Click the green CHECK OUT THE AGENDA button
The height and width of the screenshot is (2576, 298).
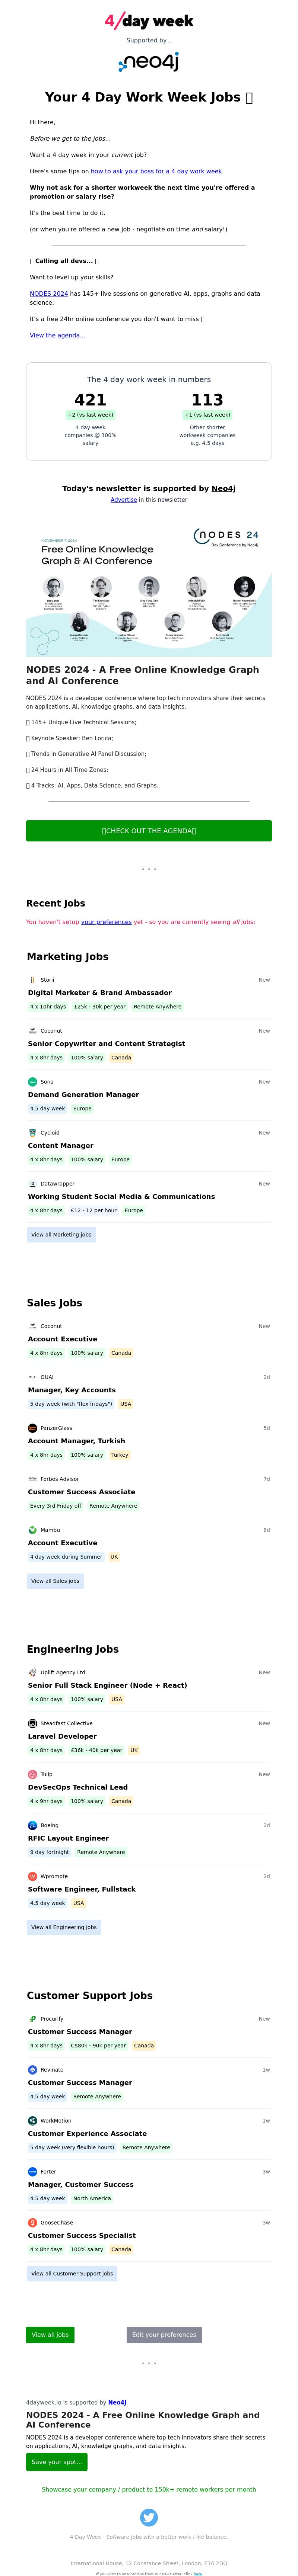tap(149, 831)
